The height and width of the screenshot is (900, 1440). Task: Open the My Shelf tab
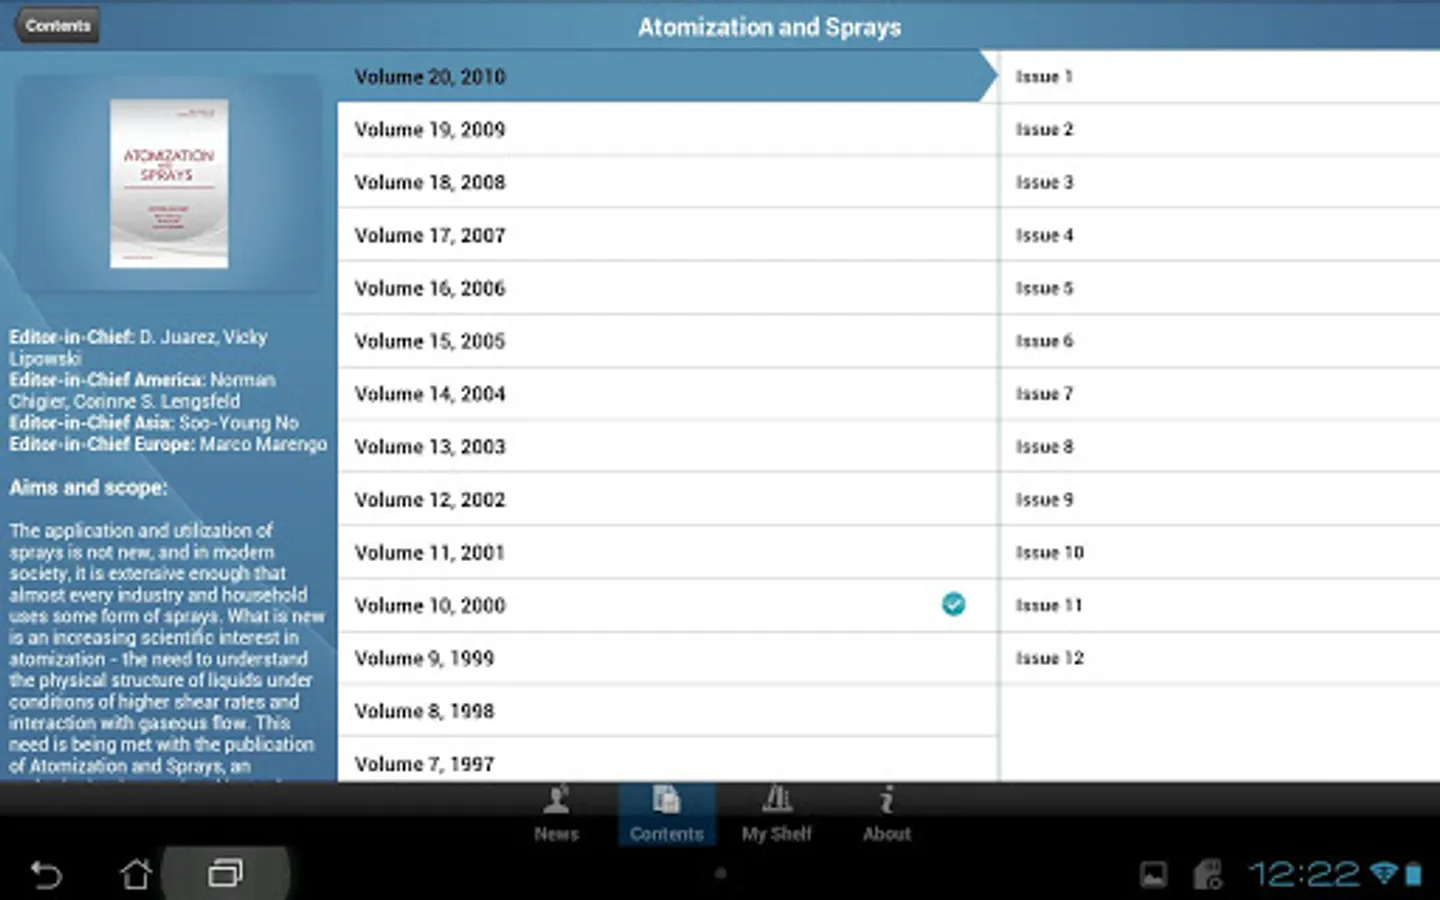[x=776, y=814]
